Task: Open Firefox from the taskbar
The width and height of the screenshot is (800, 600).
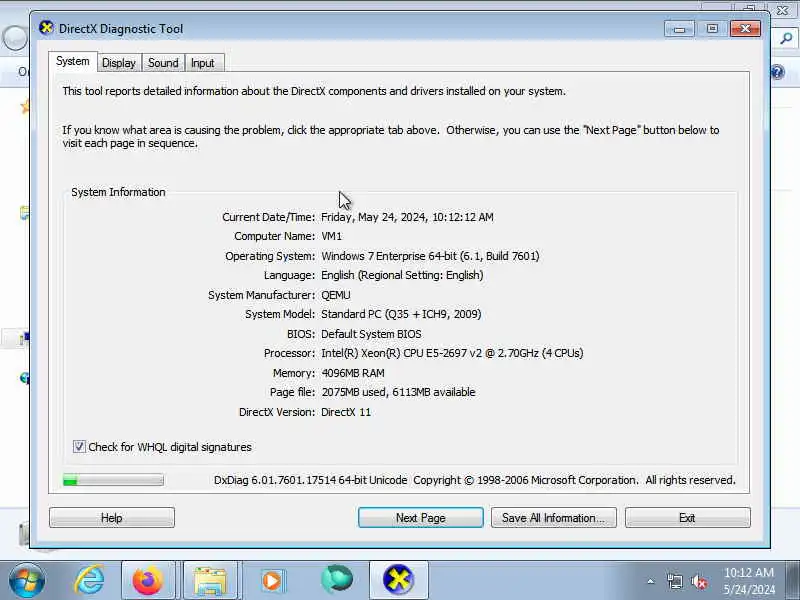Action: coord(148,580)
